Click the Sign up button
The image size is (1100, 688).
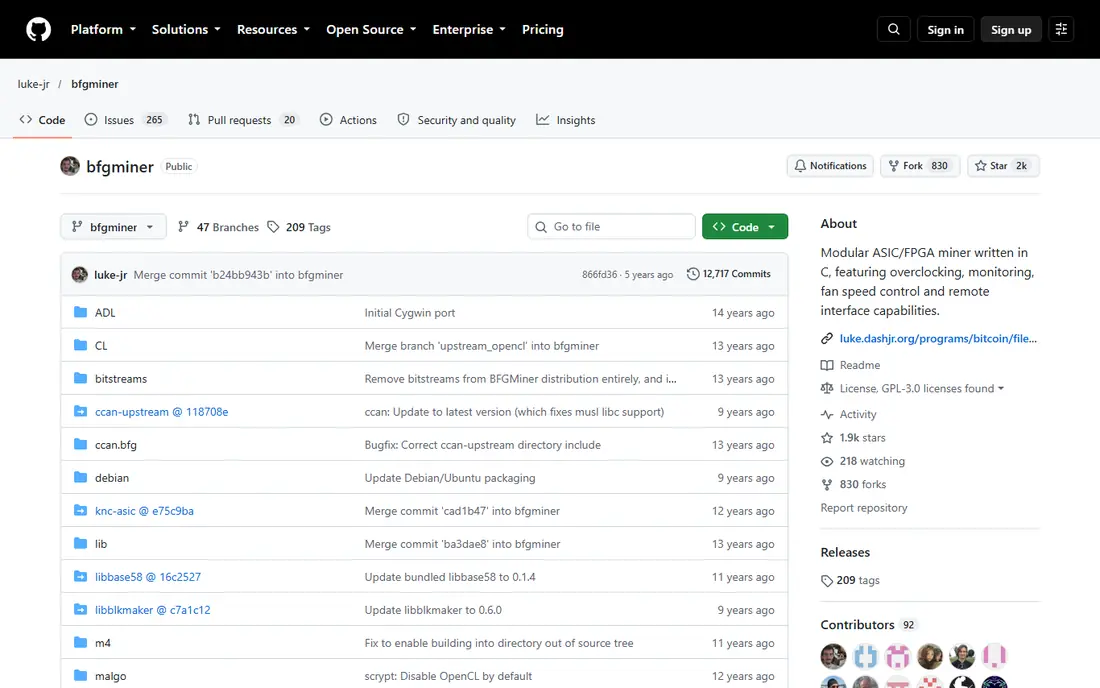tap(1011, 29)
